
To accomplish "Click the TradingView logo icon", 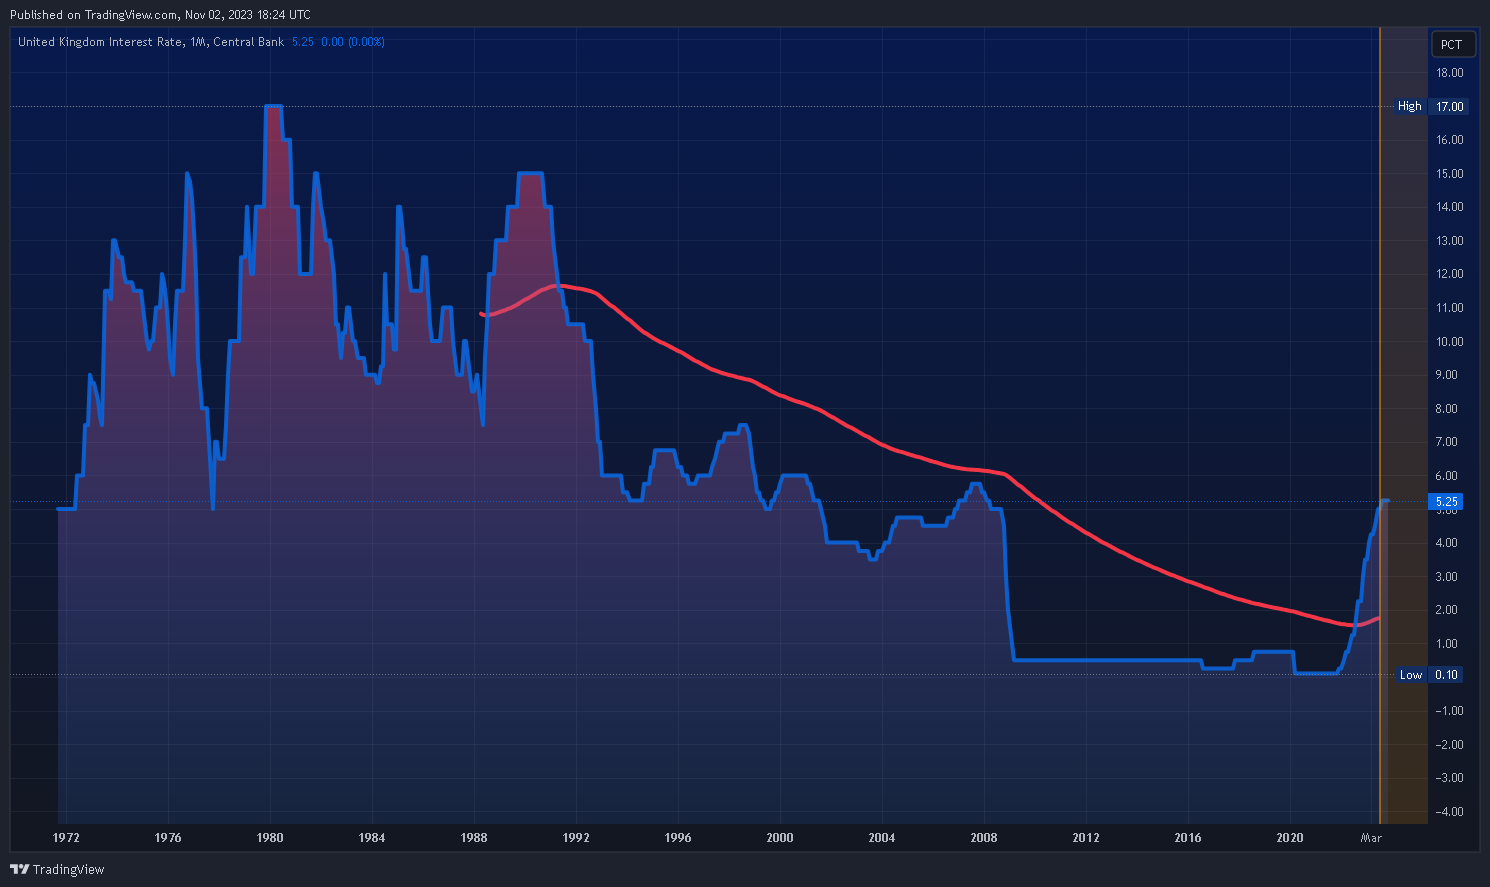I will (x=19, y=869).
